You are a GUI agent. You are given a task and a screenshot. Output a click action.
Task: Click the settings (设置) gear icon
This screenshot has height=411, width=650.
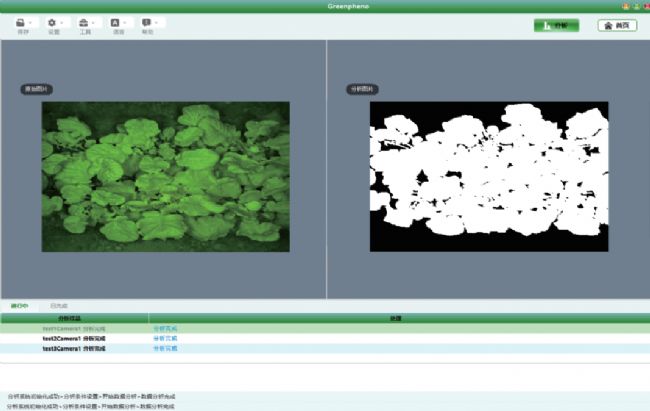tap(52, 22)
